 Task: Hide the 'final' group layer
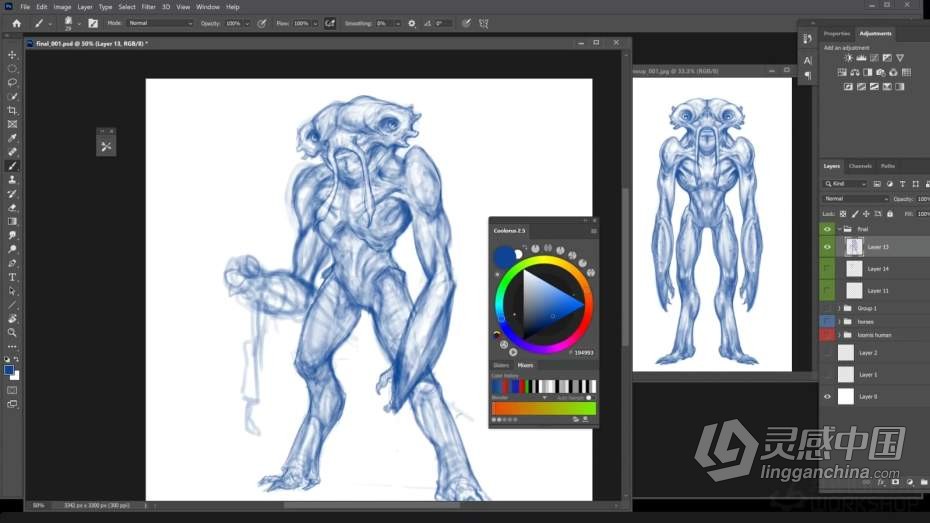coord(827,229)
